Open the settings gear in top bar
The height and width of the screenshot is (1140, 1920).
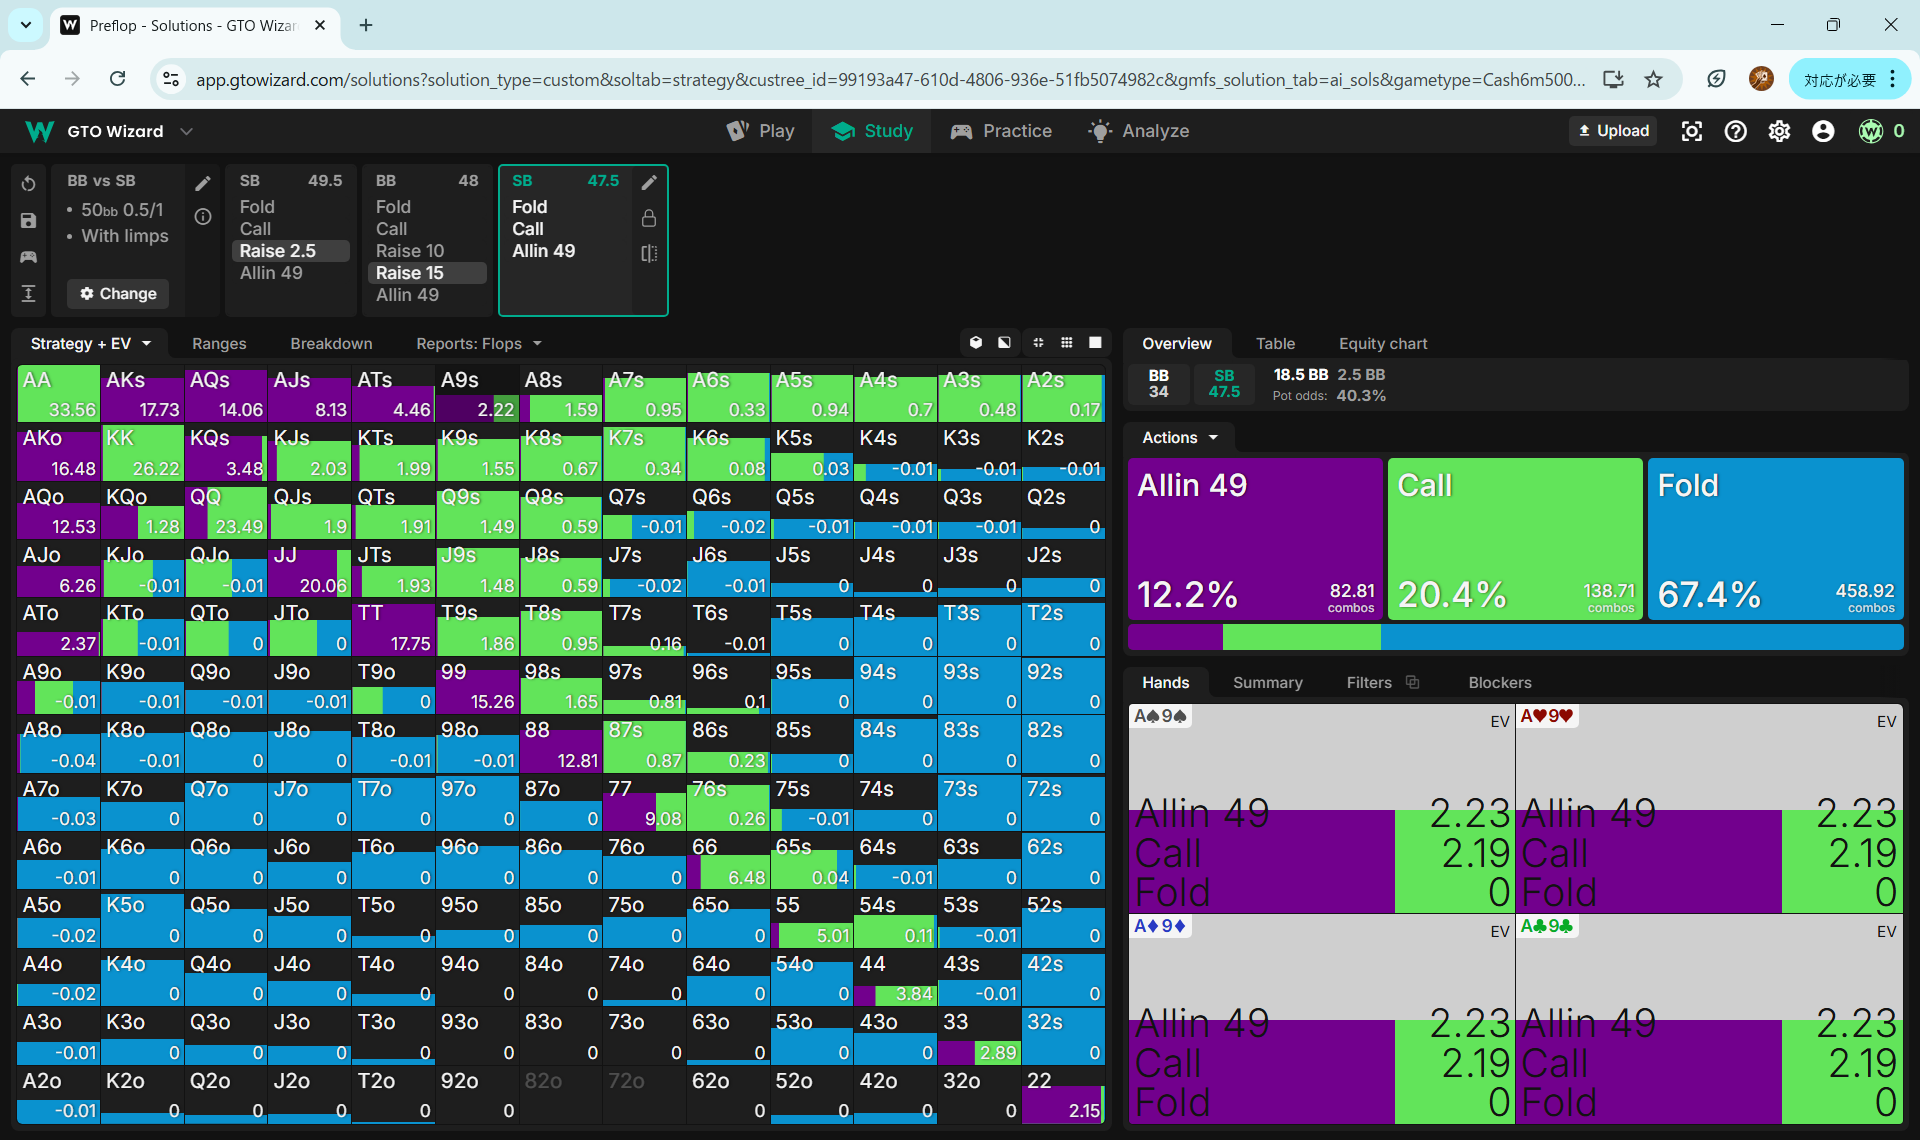[x=1779, y=131]
